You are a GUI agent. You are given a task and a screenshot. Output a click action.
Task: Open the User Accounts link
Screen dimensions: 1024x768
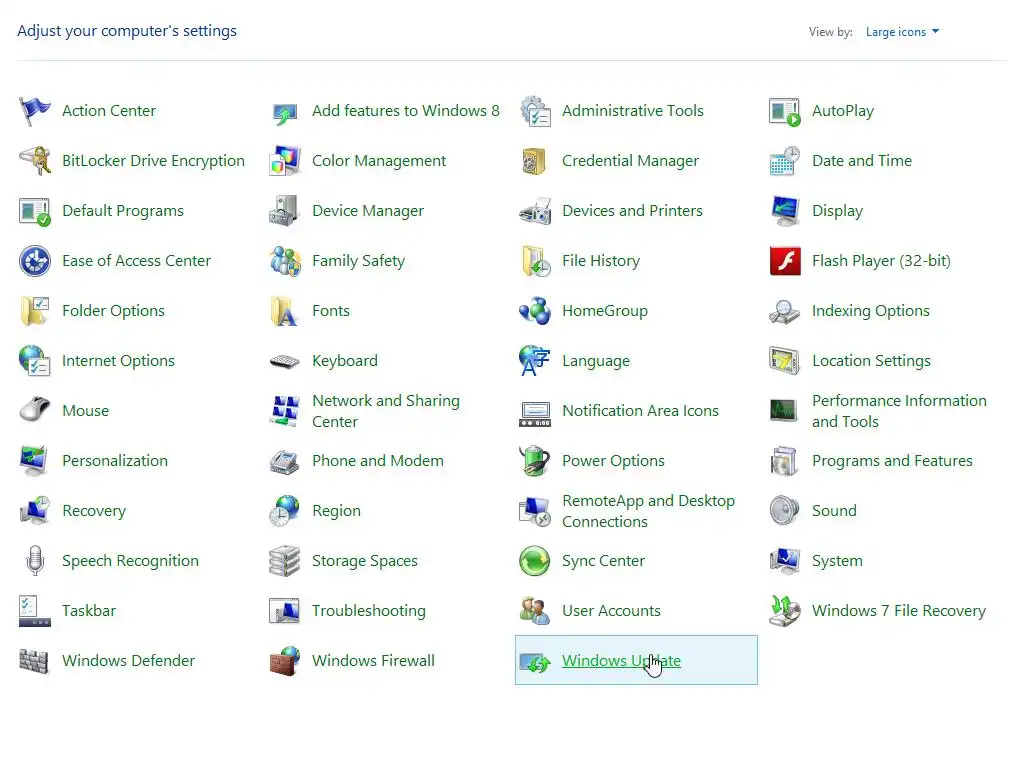pyautogui.click(x=611, y=611)
